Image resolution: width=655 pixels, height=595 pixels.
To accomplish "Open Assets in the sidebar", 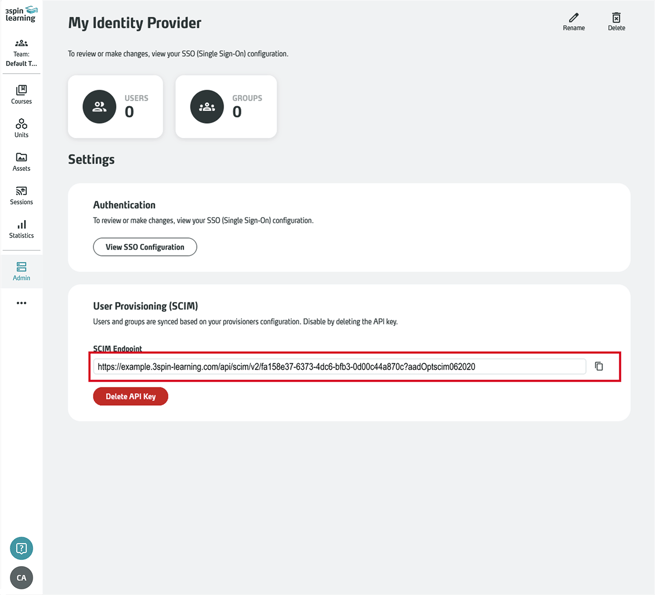I will [x=21, y=162].
